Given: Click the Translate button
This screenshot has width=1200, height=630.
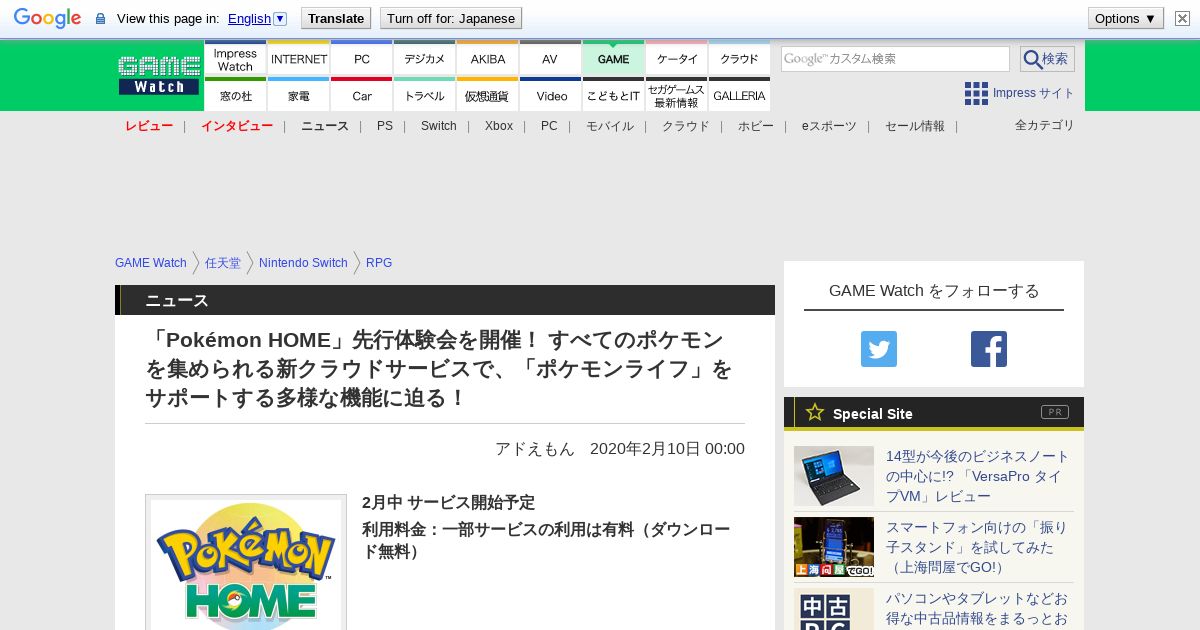Looking at the screenshot, I should coord(336,18).
